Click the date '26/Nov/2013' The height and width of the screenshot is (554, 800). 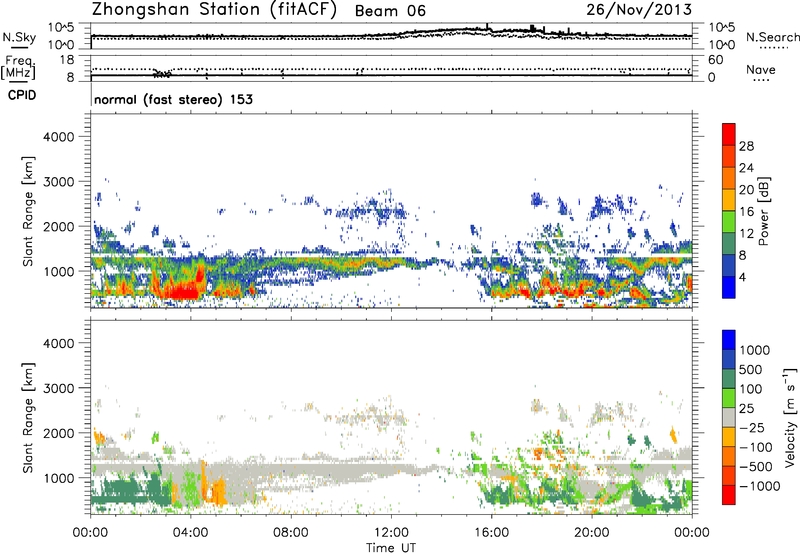coord(639,9)
